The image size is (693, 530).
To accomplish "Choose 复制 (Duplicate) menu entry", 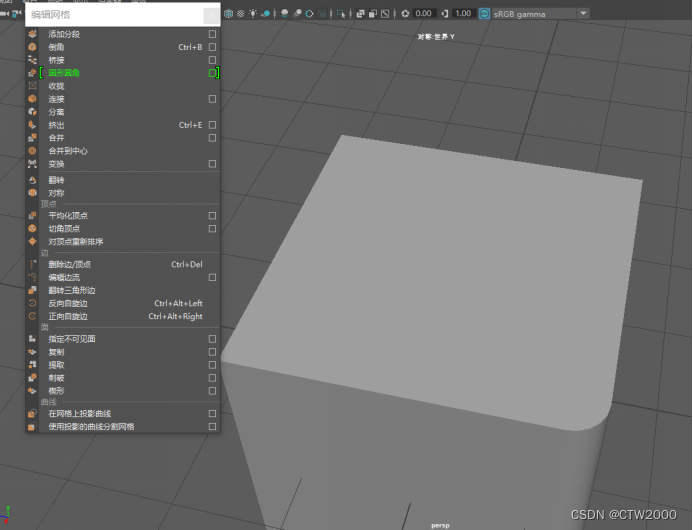I will (x=56, y=352).
